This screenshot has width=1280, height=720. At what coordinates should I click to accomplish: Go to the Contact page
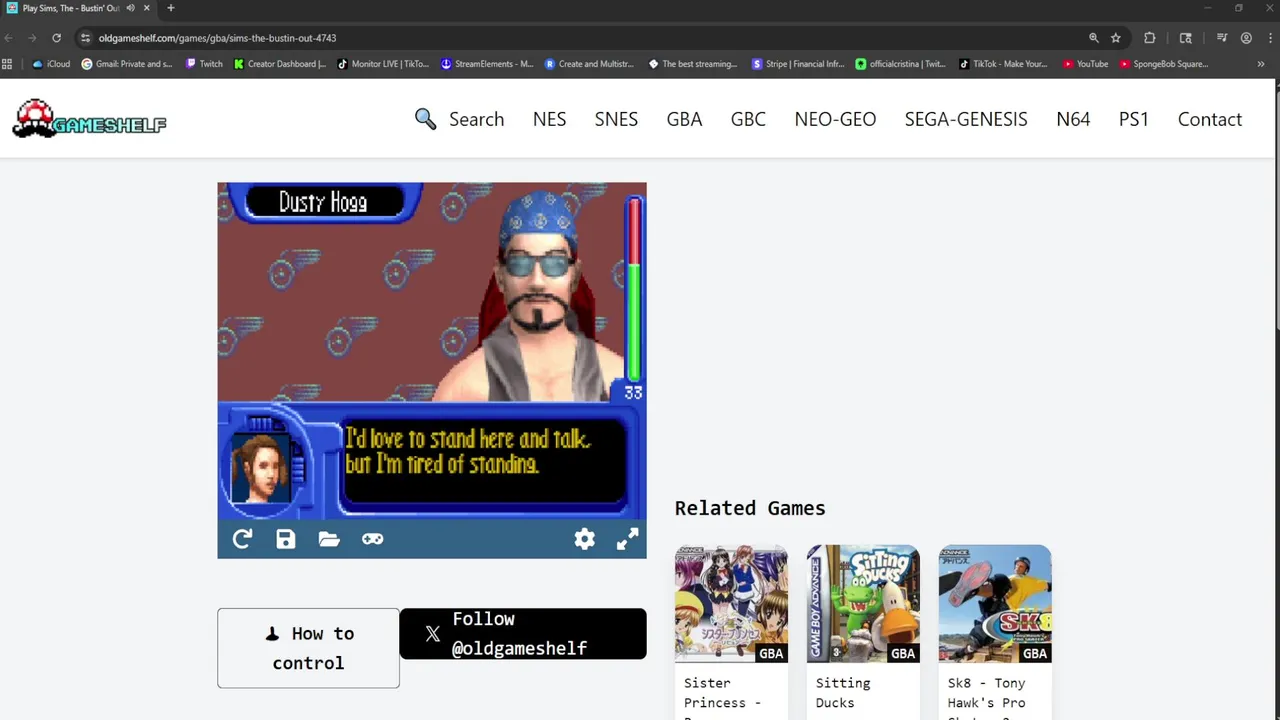(x=1210, y=119)
